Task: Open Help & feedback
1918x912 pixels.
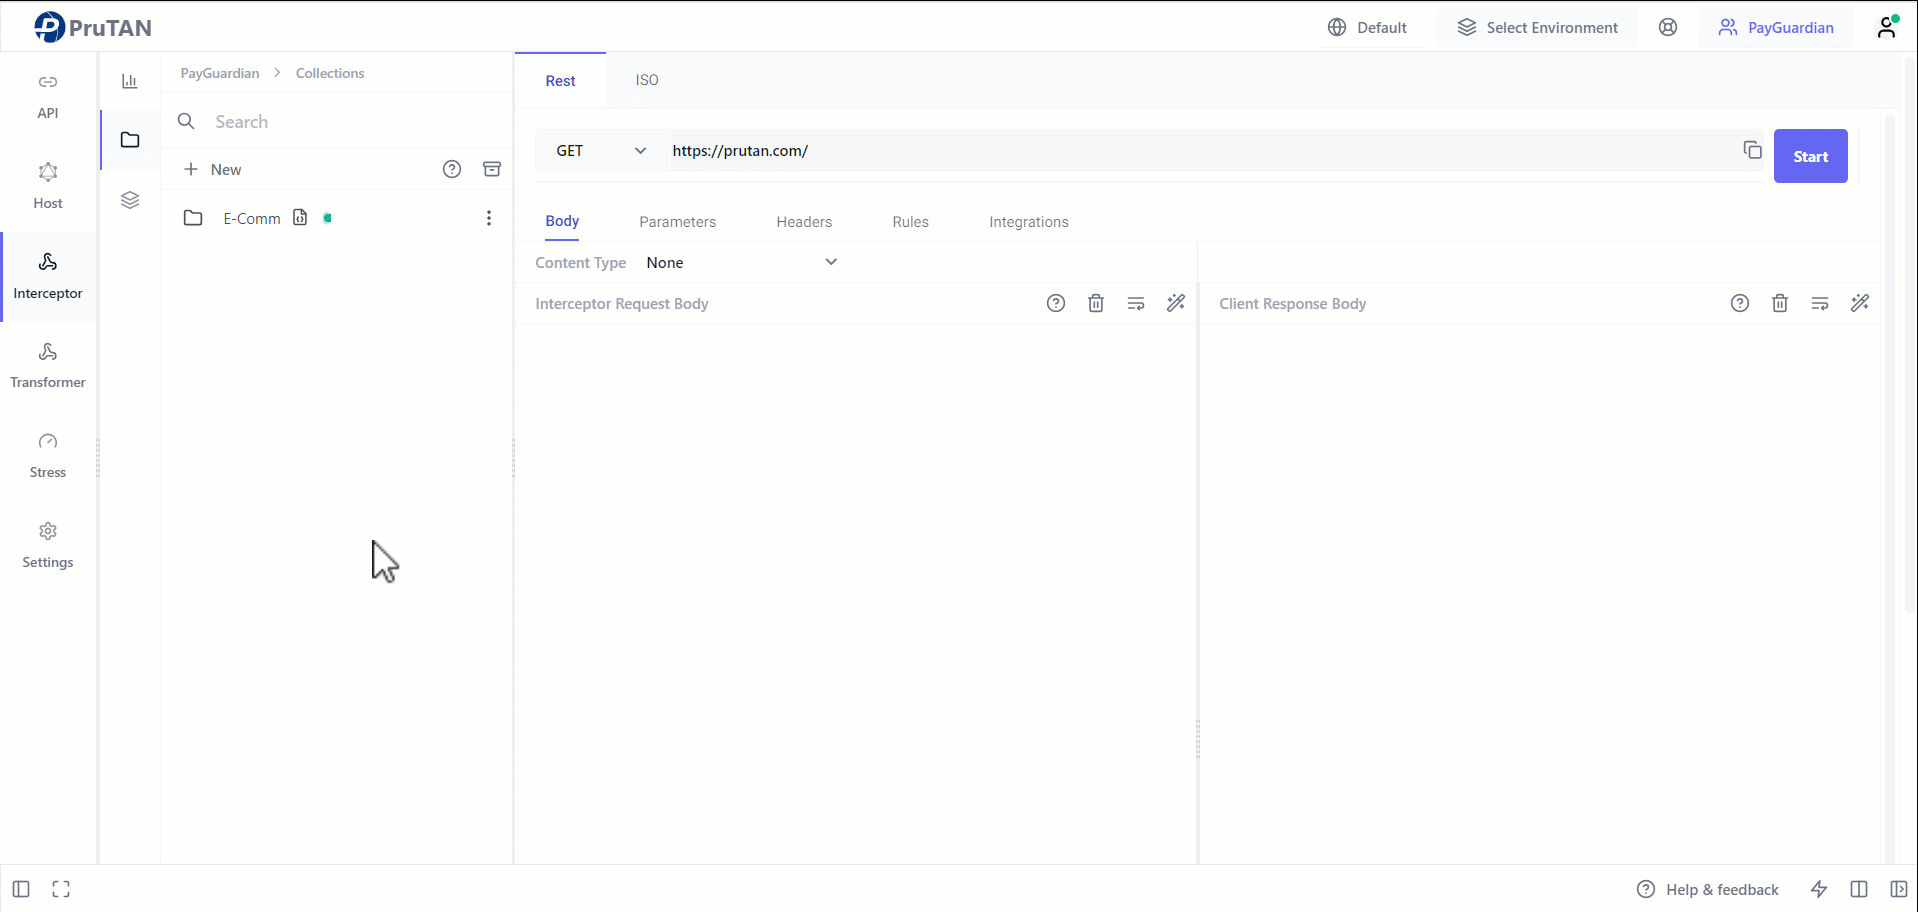Action: [1708, 889]
